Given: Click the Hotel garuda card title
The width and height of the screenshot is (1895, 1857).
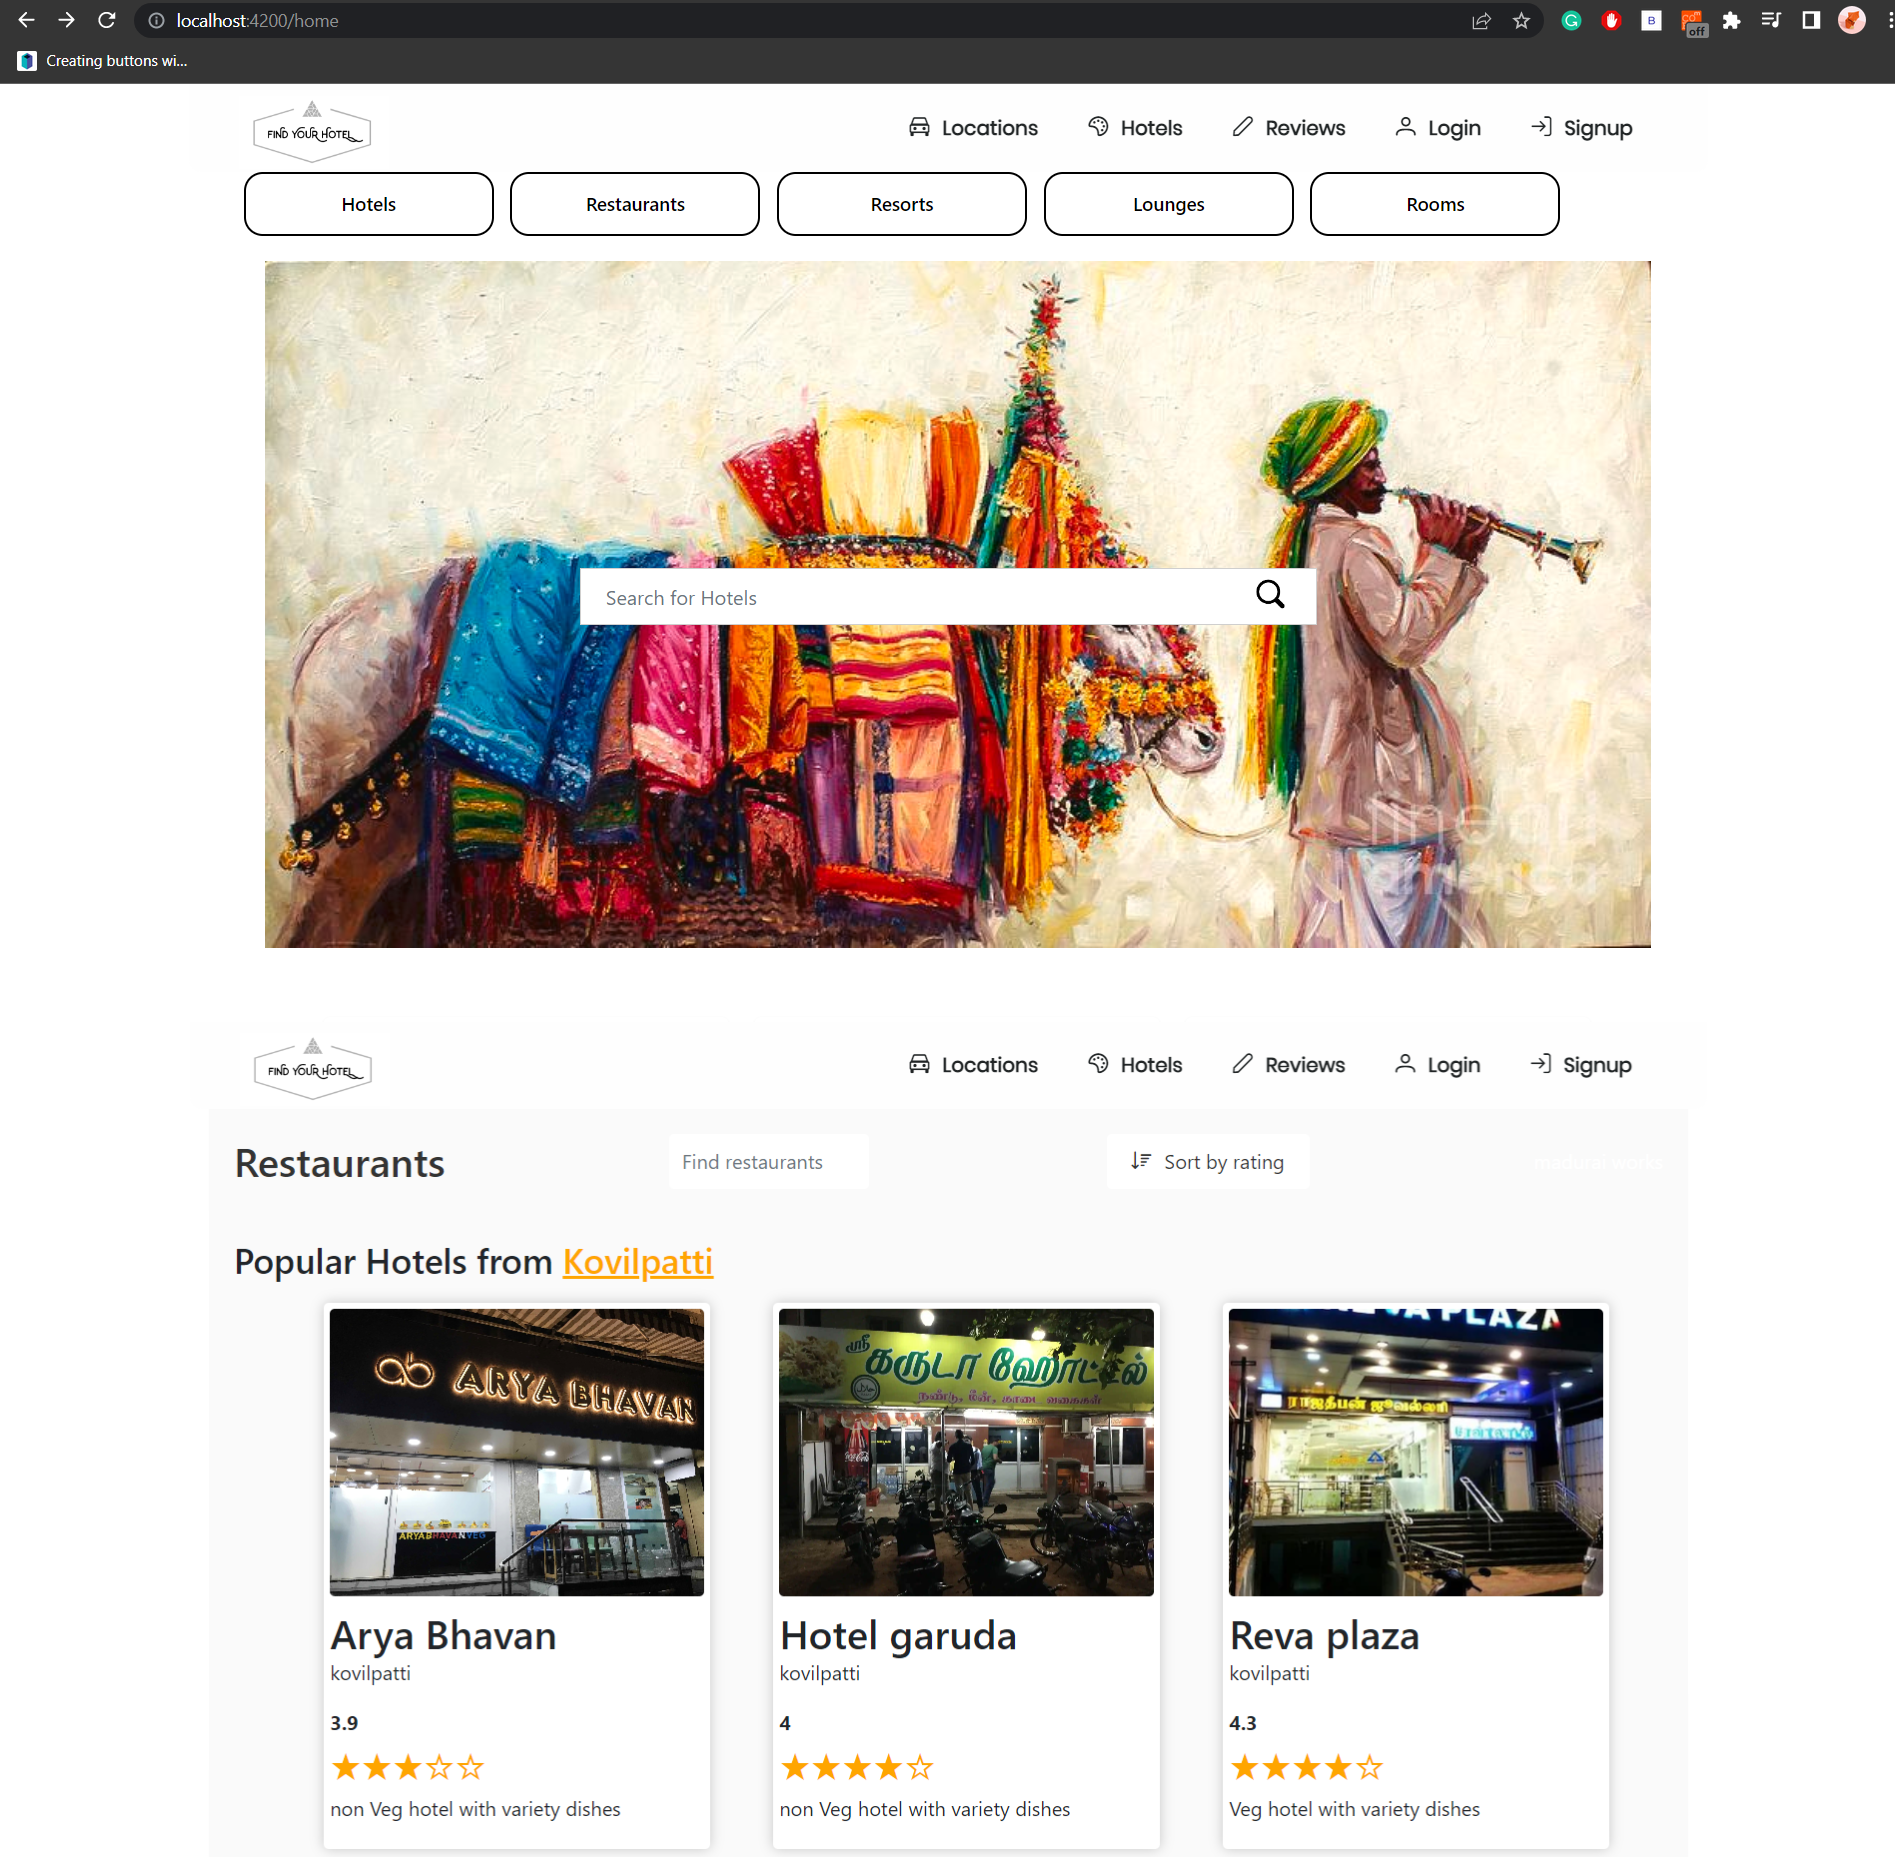Looking at the screenshot, I should (x=898, y=1636).
